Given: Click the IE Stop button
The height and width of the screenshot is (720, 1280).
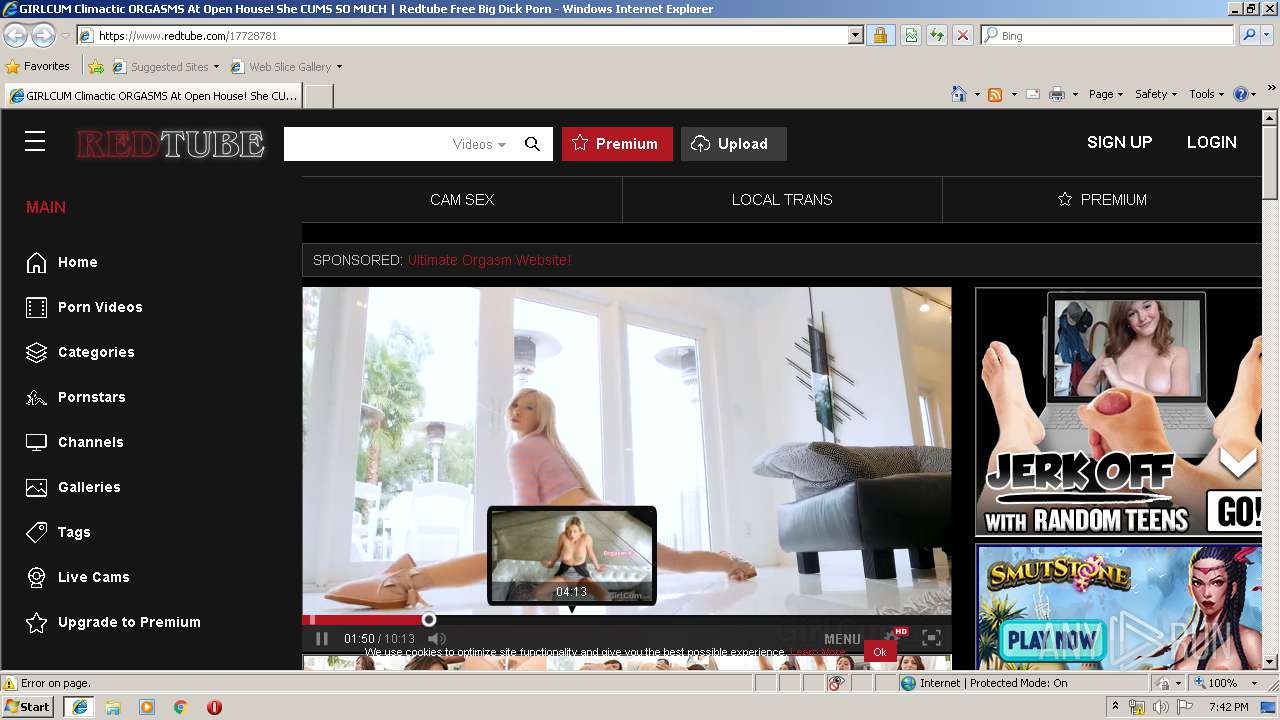Looking at the screenshot, I should 962,35.
